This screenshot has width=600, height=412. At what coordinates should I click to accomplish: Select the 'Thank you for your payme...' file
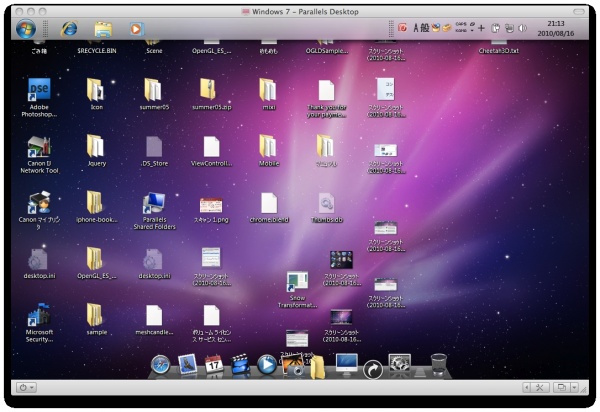[326, 90]
